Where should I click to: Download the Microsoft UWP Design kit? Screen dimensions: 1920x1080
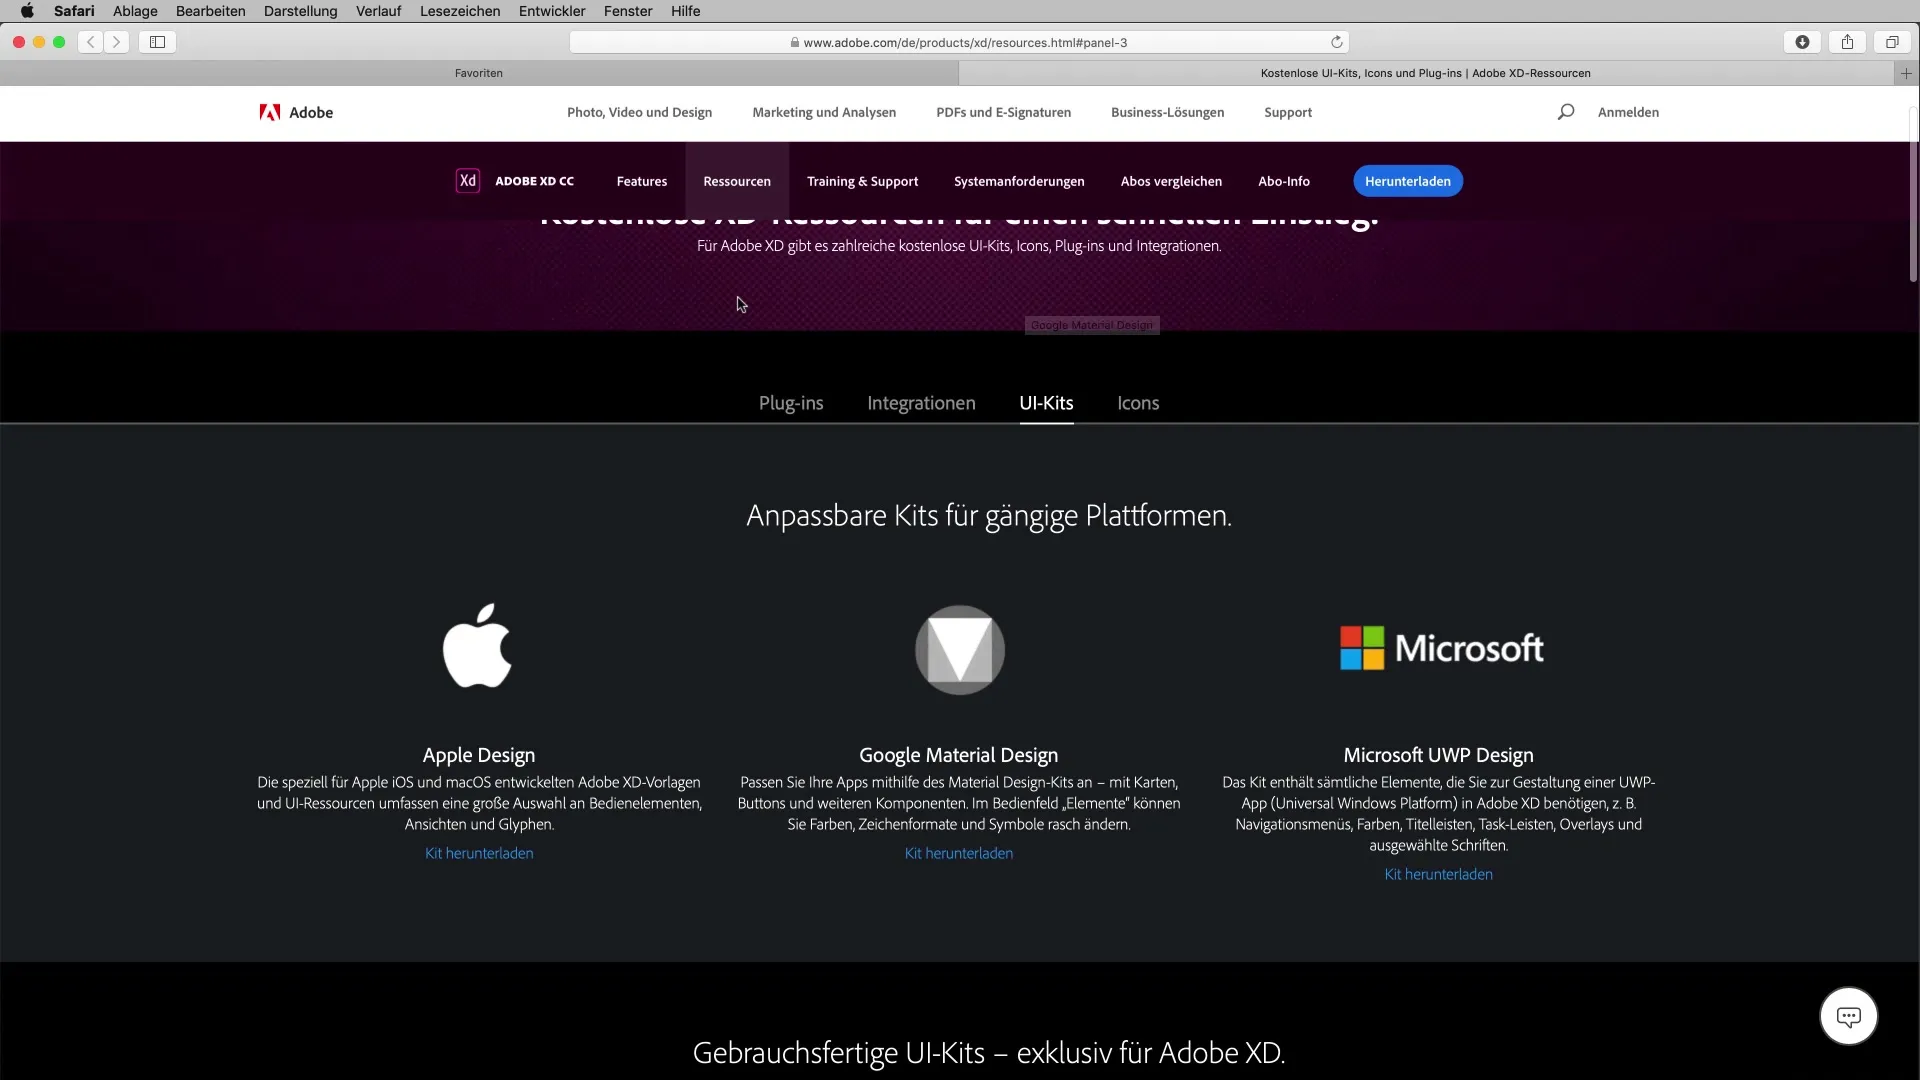(1438, 874)
